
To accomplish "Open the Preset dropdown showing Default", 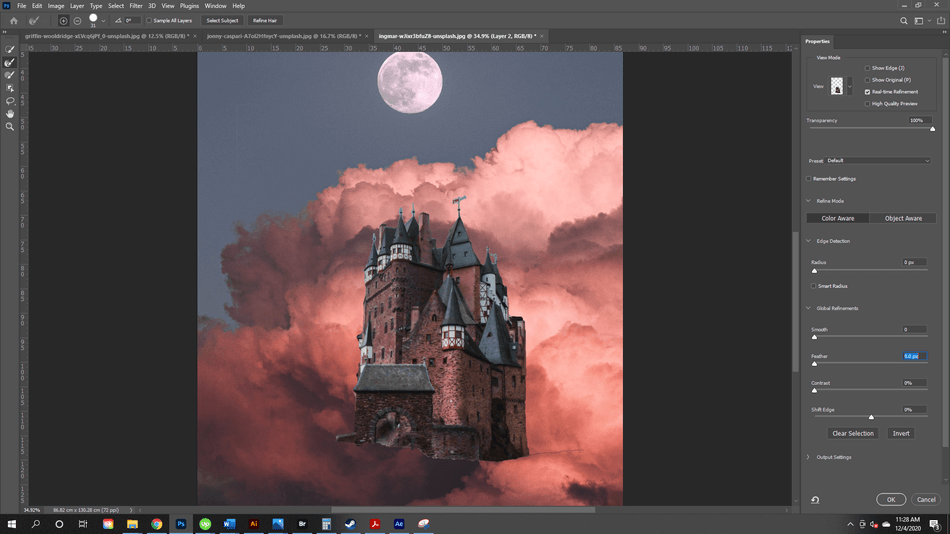I will coord(877,161).
